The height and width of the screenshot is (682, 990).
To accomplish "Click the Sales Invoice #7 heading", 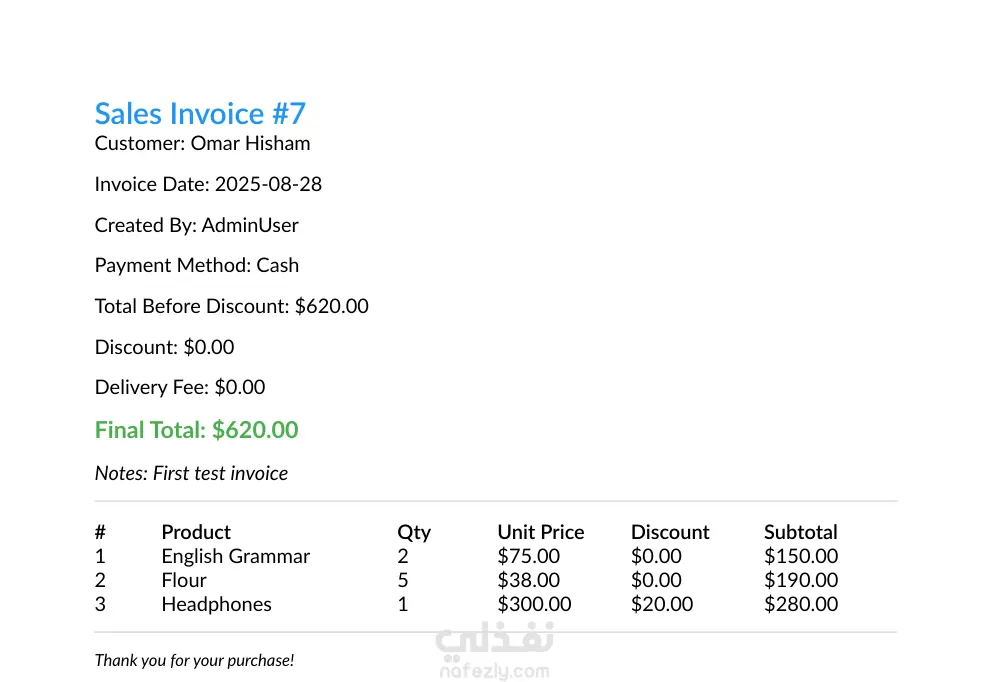I will 200,114.
